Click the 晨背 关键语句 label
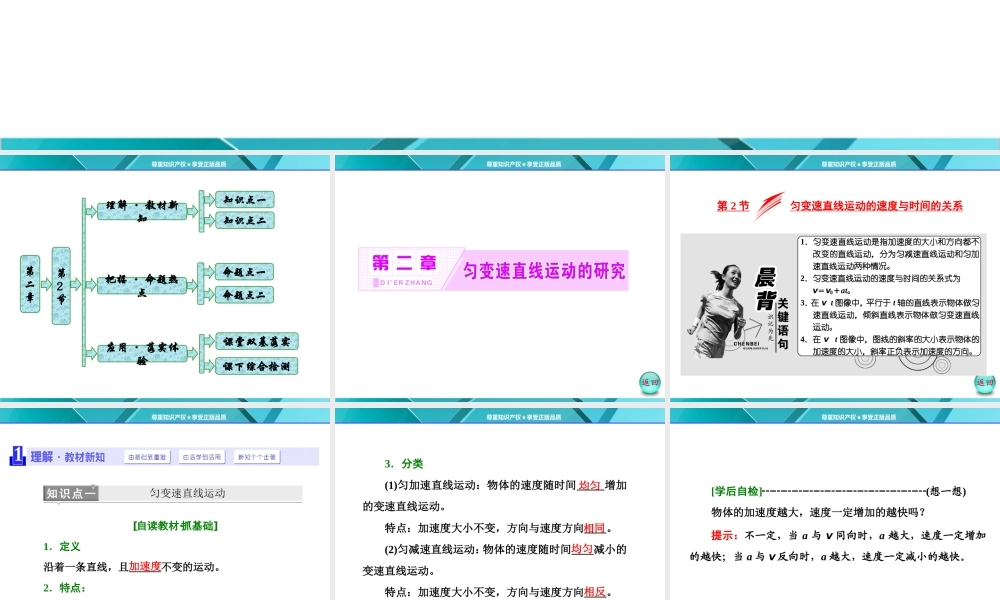The height and width of the screenshot is (600, 1000). 772,309
